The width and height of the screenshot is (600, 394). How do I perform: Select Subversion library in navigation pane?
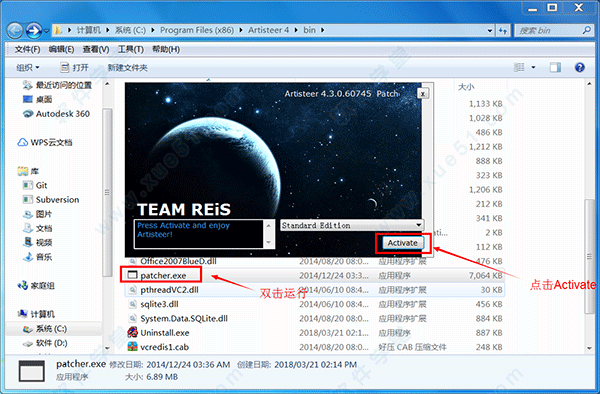click(51, 200)
